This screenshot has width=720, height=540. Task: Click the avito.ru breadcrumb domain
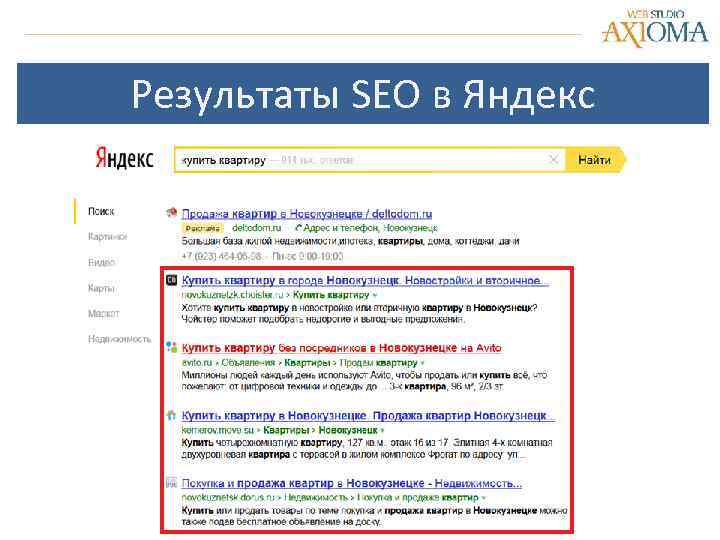tap(197, 363)
